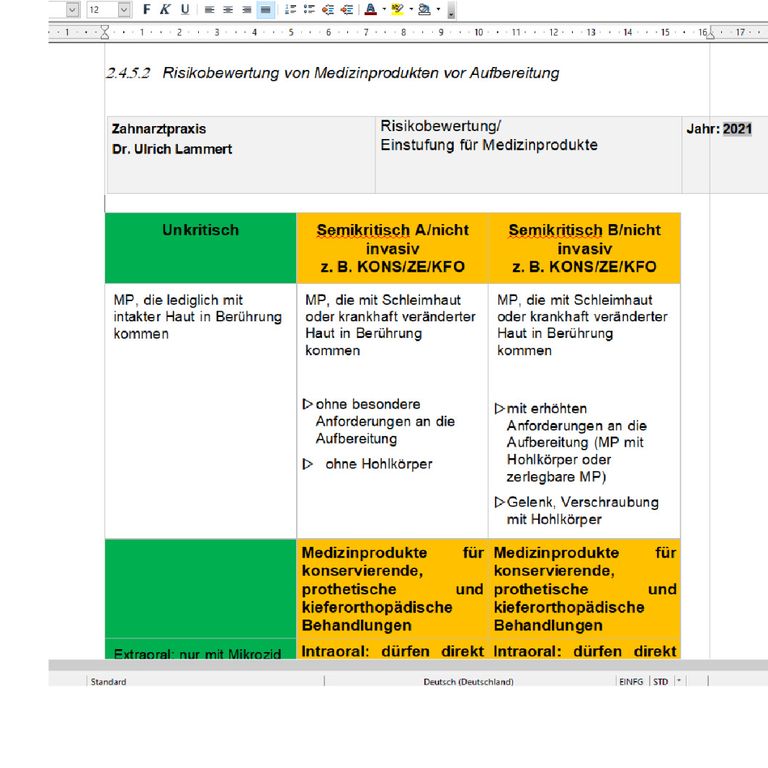Open the font name dropdown arrow
The image size is (768, 768).
(x=72, y=9)
